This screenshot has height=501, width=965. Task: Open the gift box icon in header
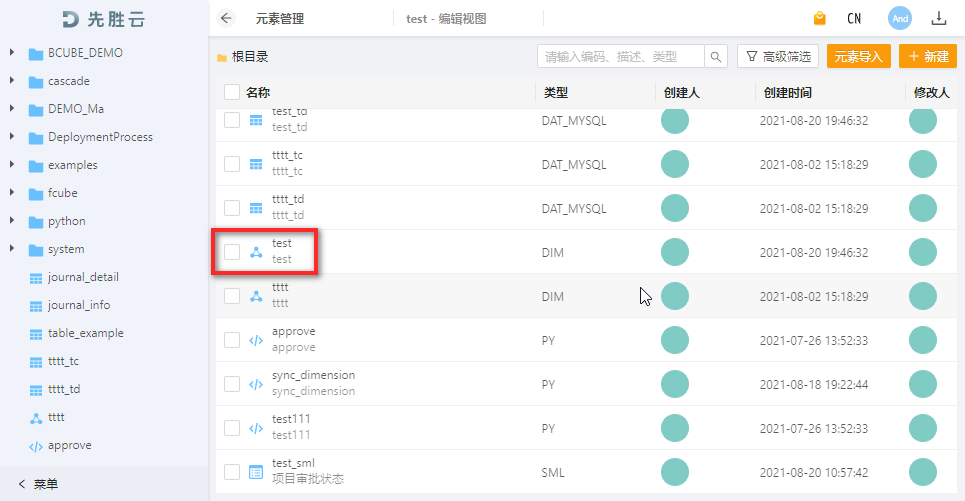819,18
